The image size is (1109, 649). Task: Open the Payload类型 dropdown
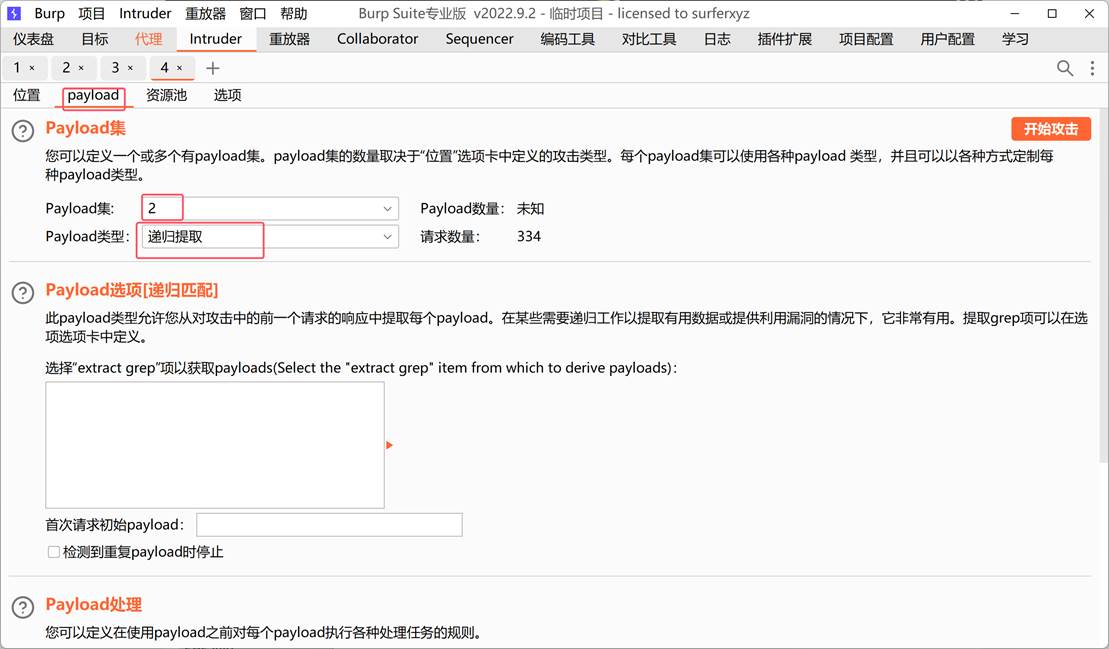(270, 237)
